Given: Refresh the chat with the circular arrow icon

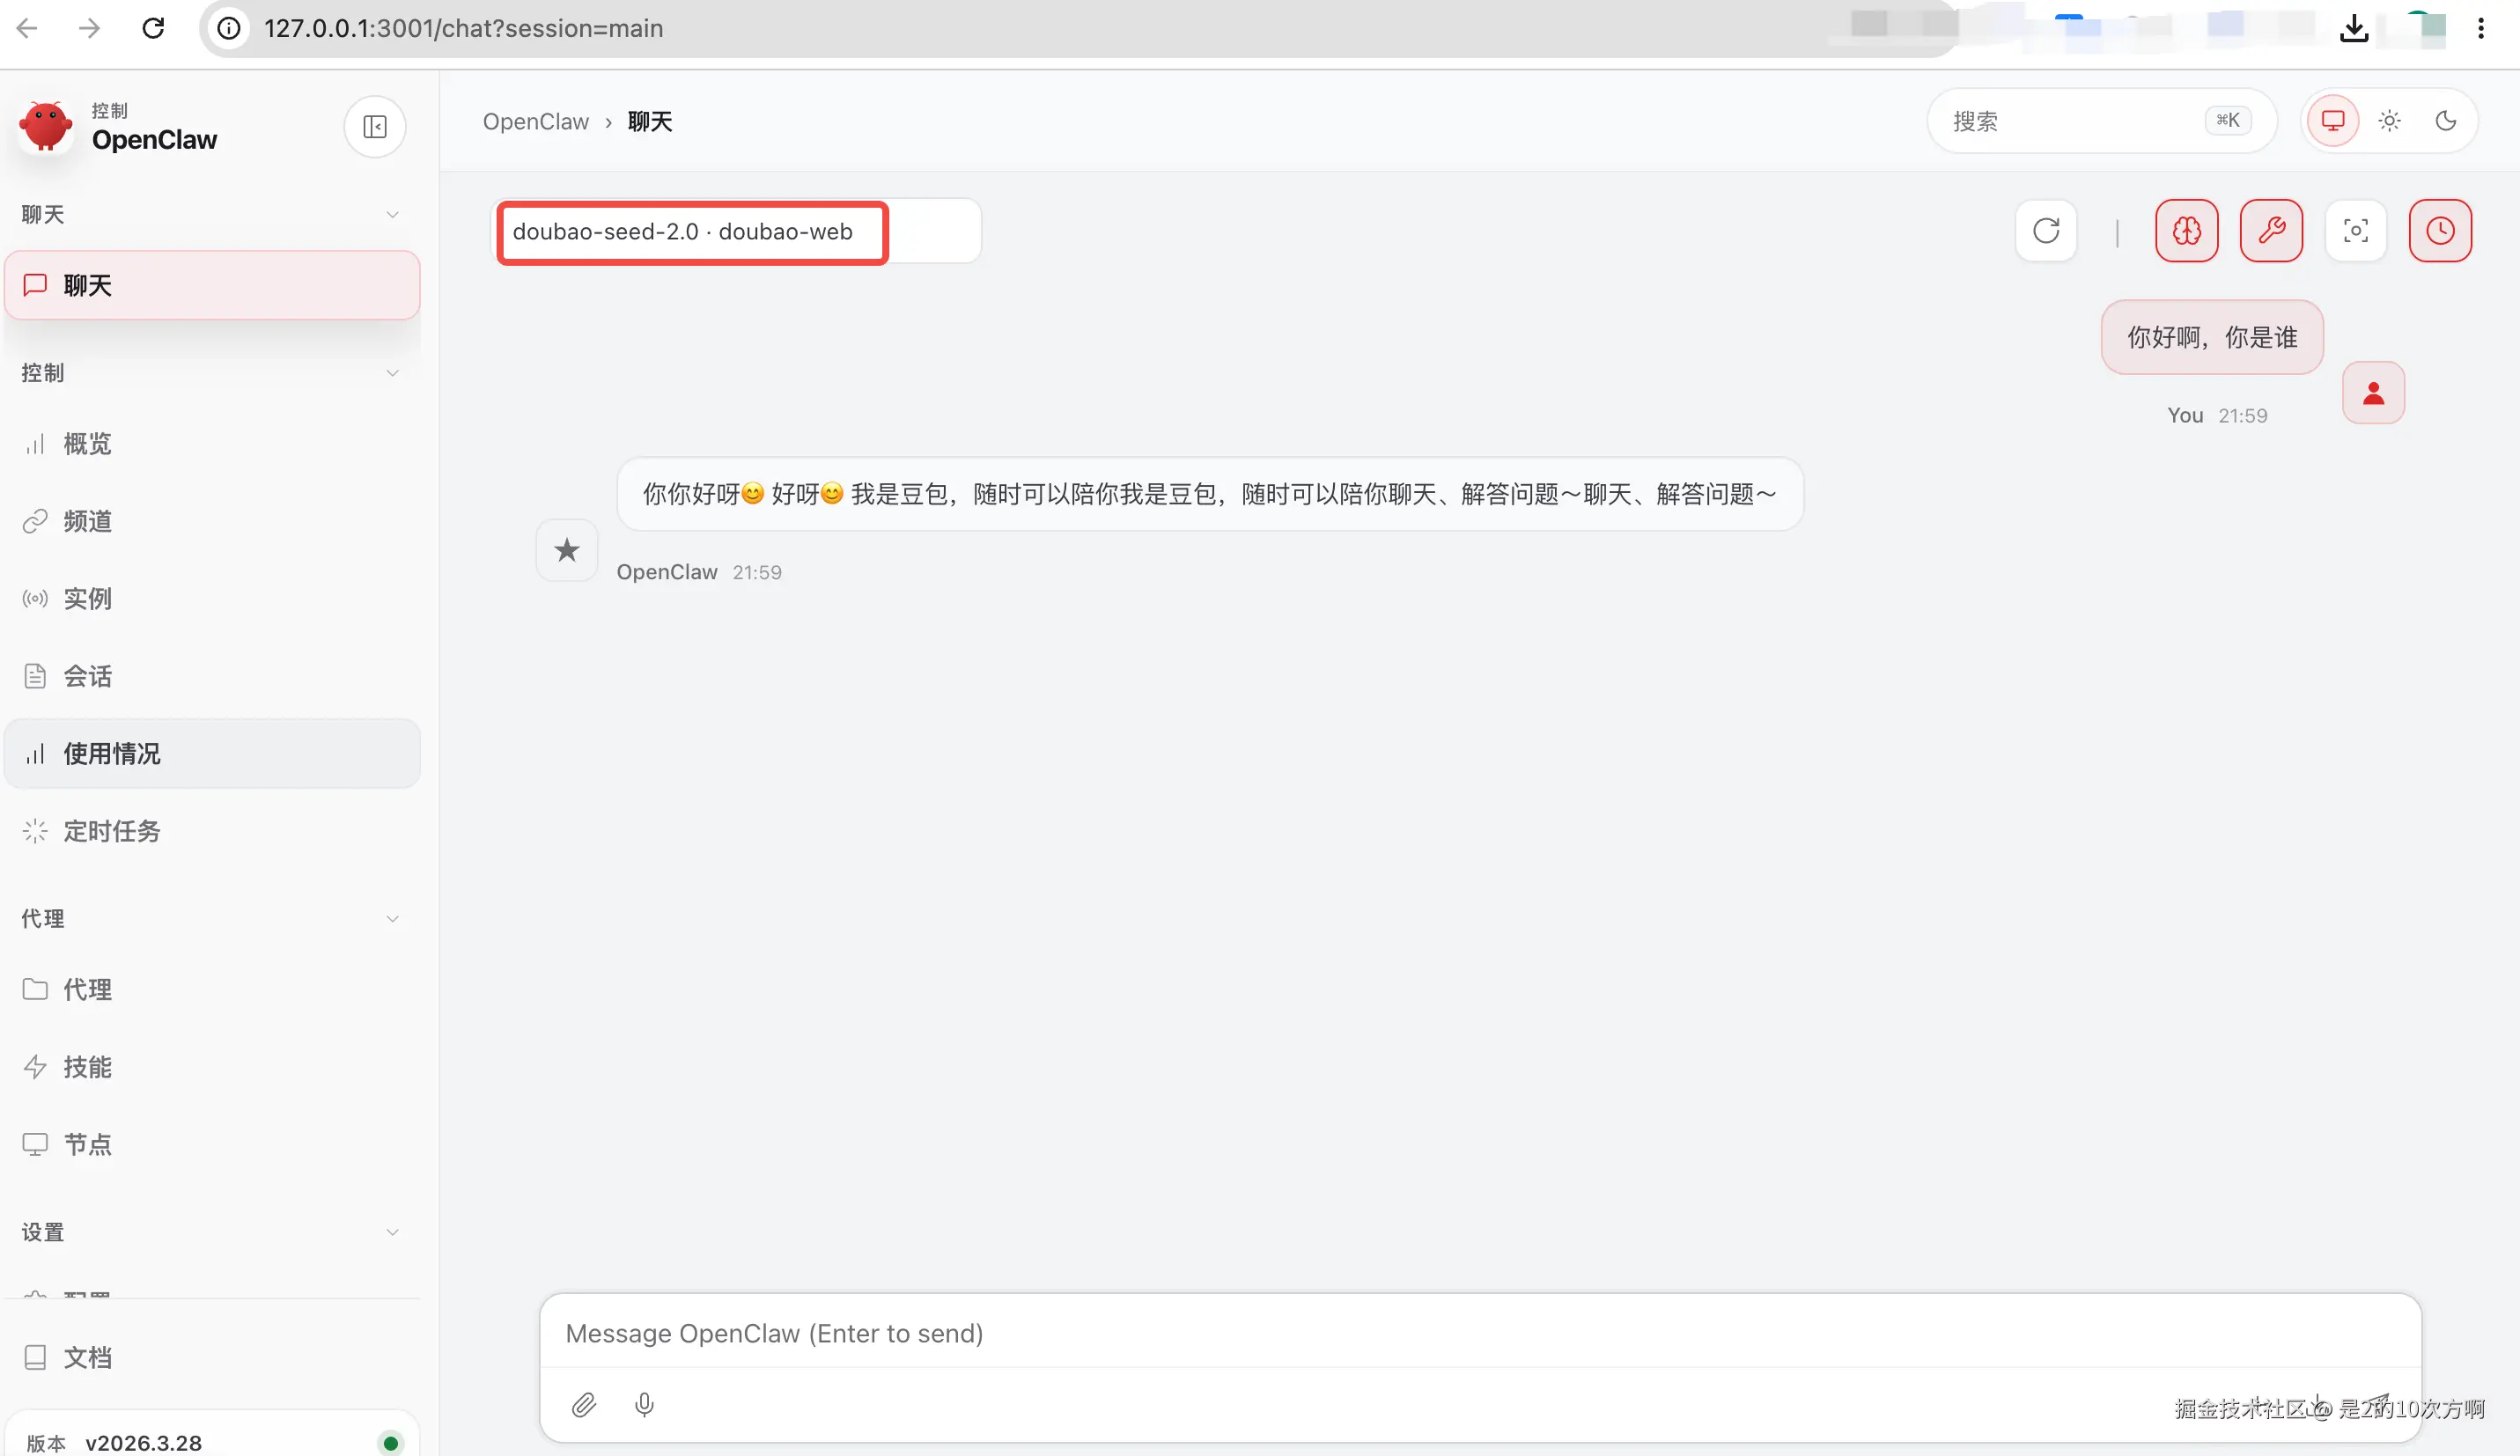Looking at the screenshot, I should click(x=2046, y=231).
